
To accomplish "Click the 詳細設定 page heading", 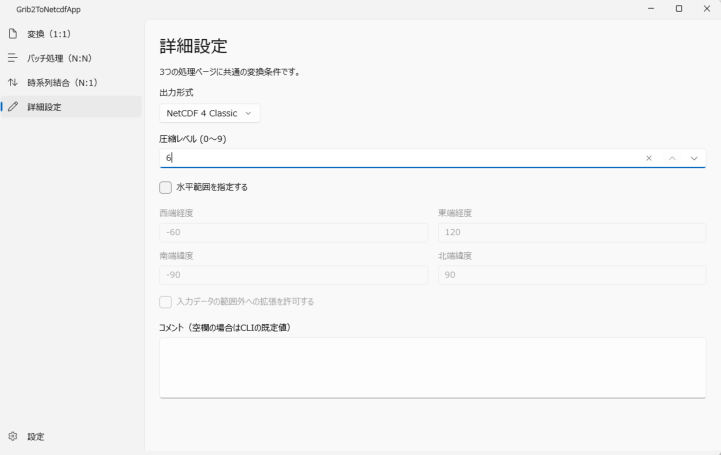I will tap(194, 46).
